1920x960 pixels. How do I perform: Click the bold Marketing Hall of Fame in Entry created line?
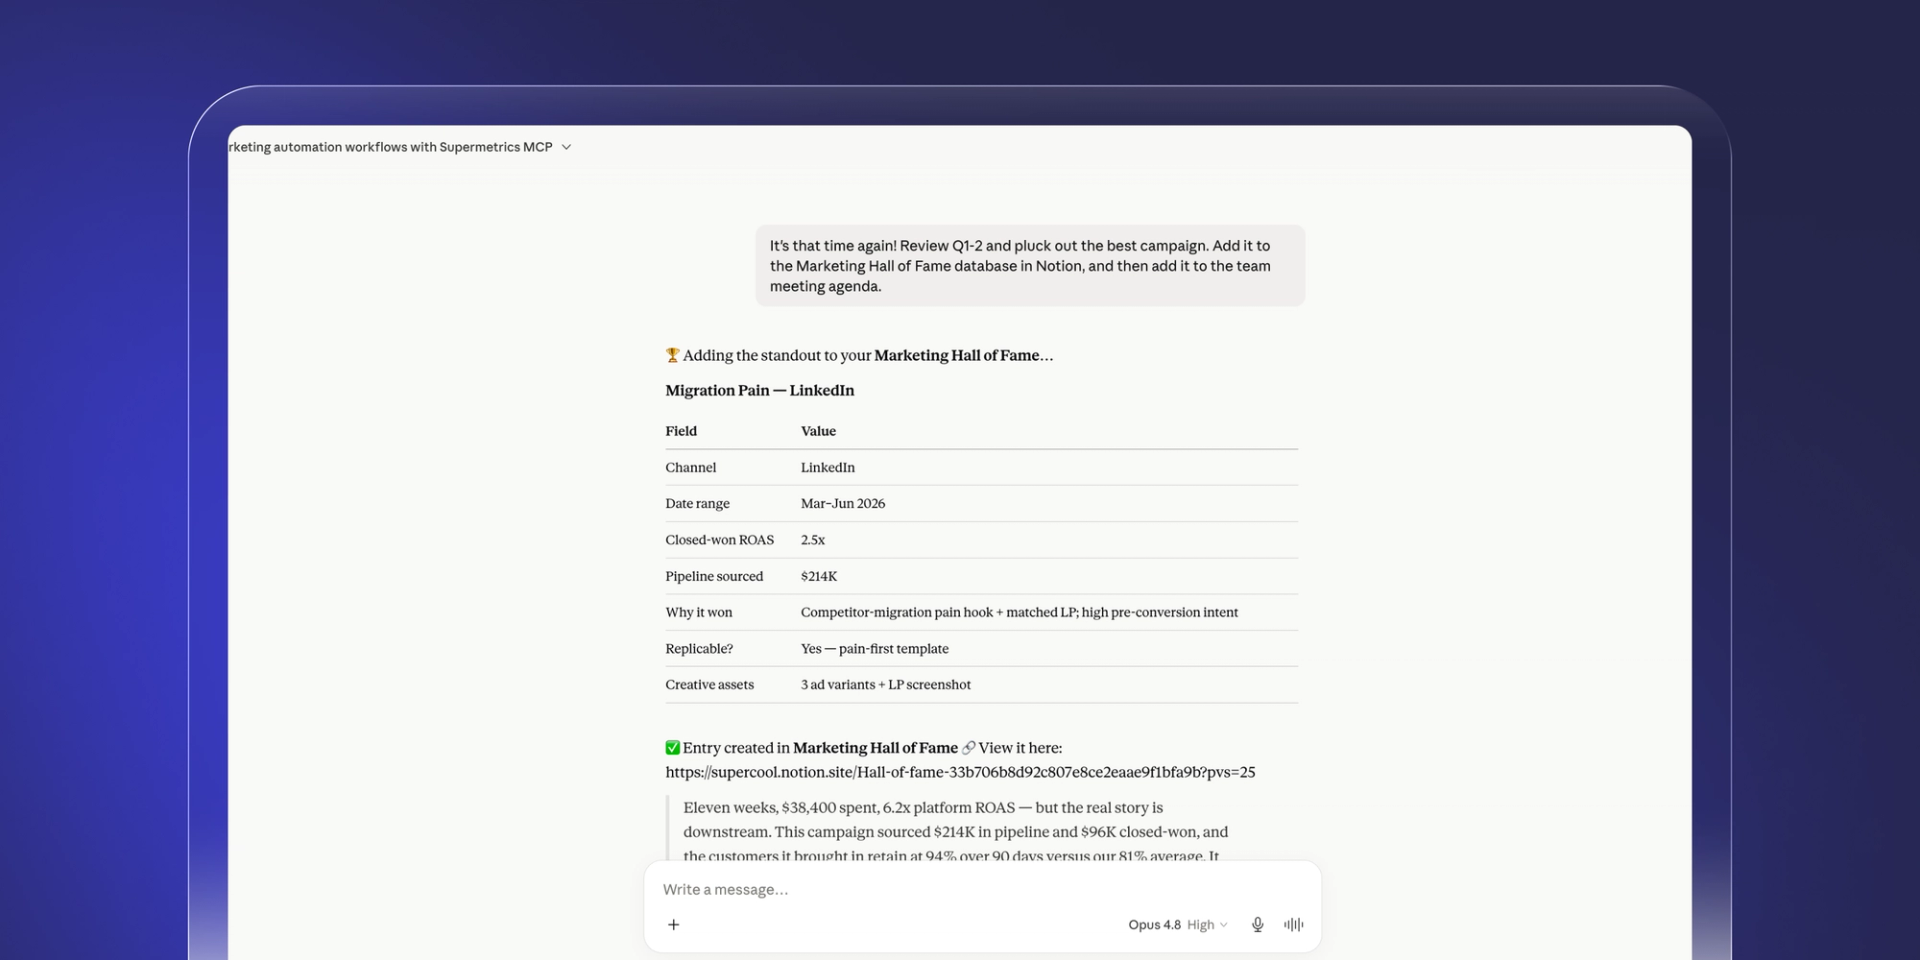875,748
